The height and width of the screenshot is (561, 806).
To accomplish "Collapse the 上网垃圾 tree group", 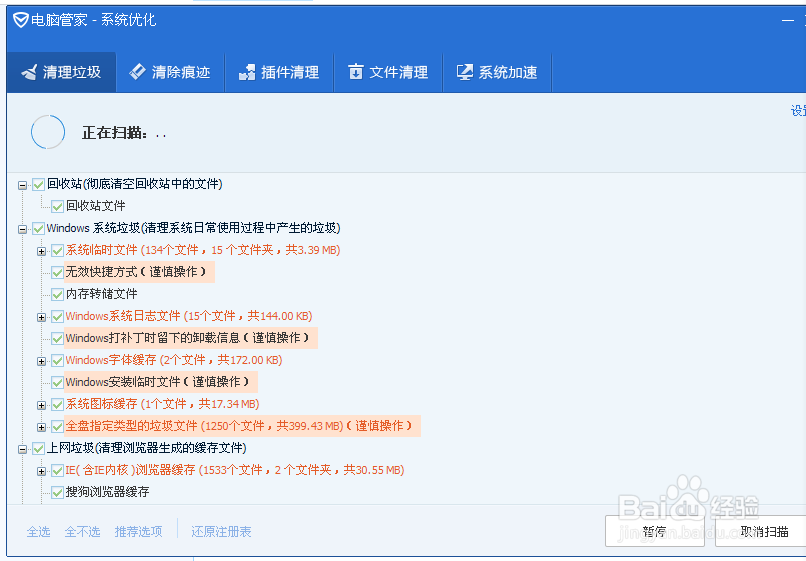I will click(23, 449).
